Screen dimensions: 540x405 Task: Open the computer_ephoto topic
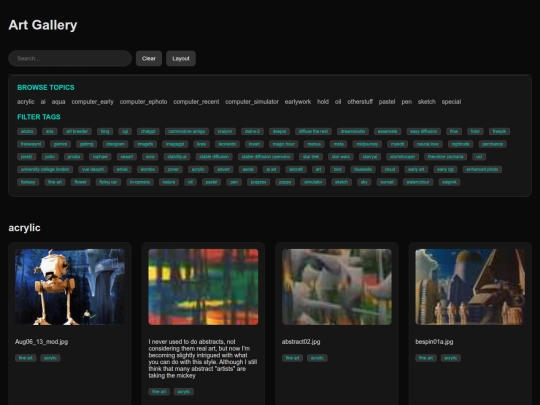coord(144,102)
